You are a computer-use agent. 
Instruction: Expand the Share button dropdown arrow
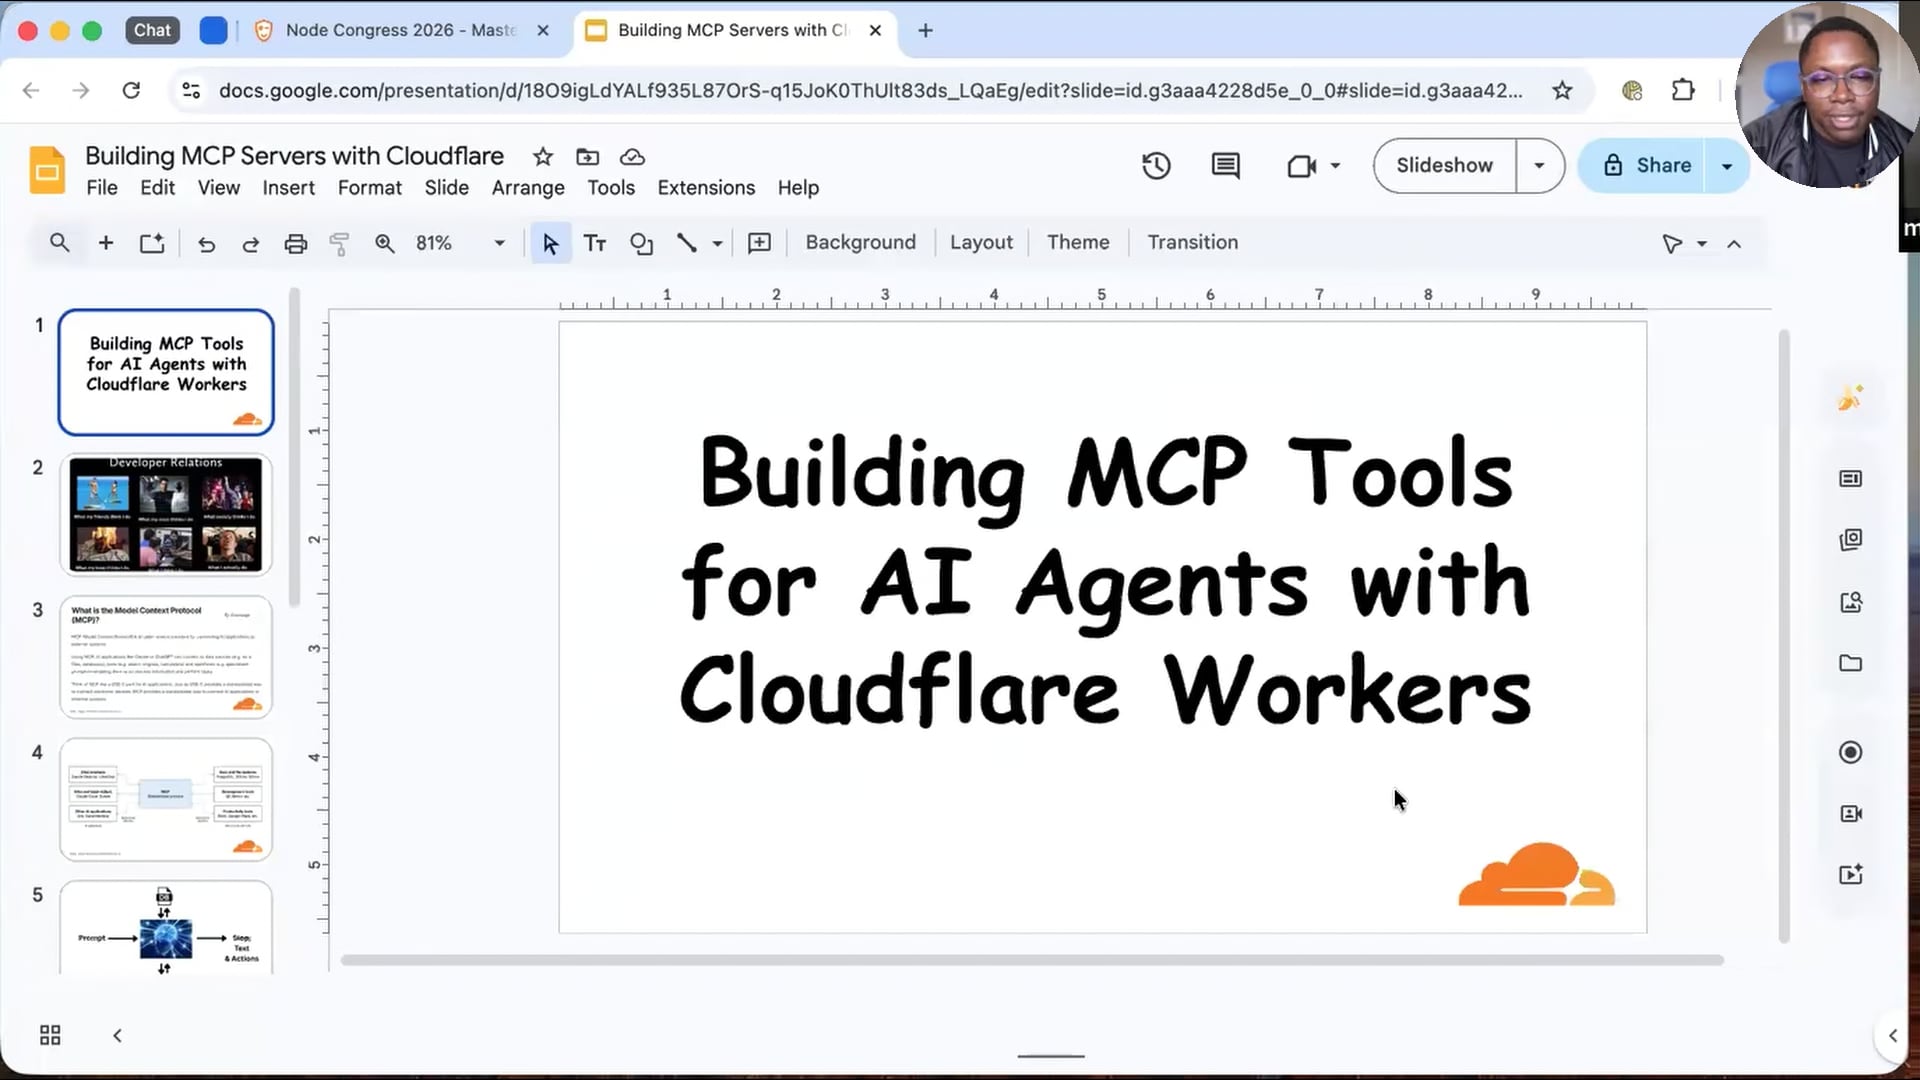tap(1727, 166)
